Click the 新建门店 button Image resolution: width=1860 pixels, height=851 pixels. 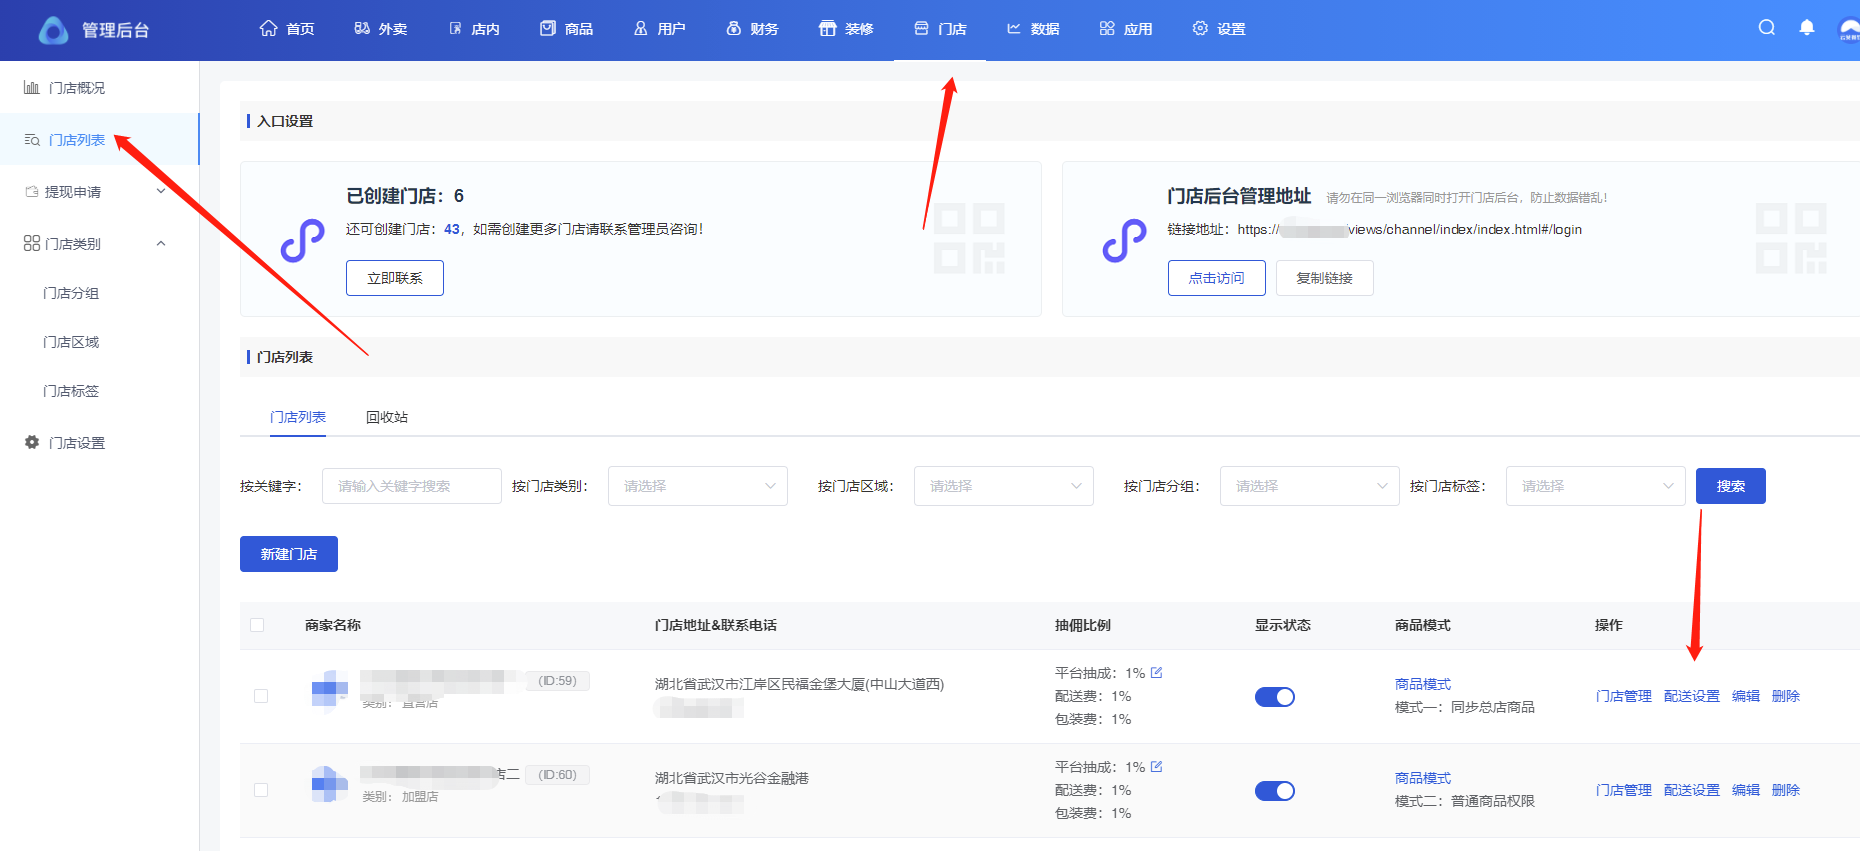pos(288,554)
